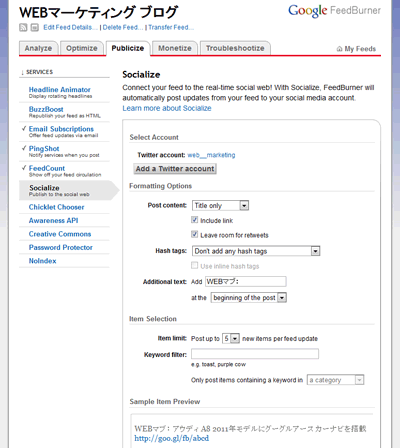Screen dimensions: 400x448
Task: Open PingShot service
Action: point(44,149)
